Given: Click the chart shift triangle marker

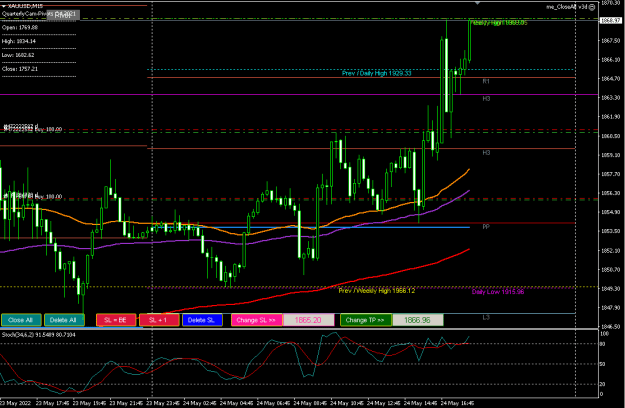Looking at the screenshot, I should (477, 3).
